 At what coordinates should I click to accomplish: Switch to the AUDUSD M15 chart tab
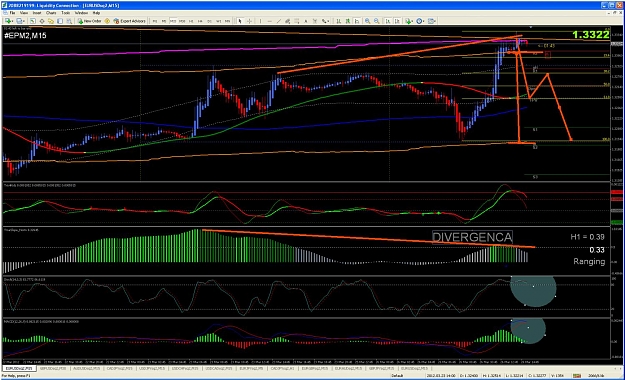[86, 369]
